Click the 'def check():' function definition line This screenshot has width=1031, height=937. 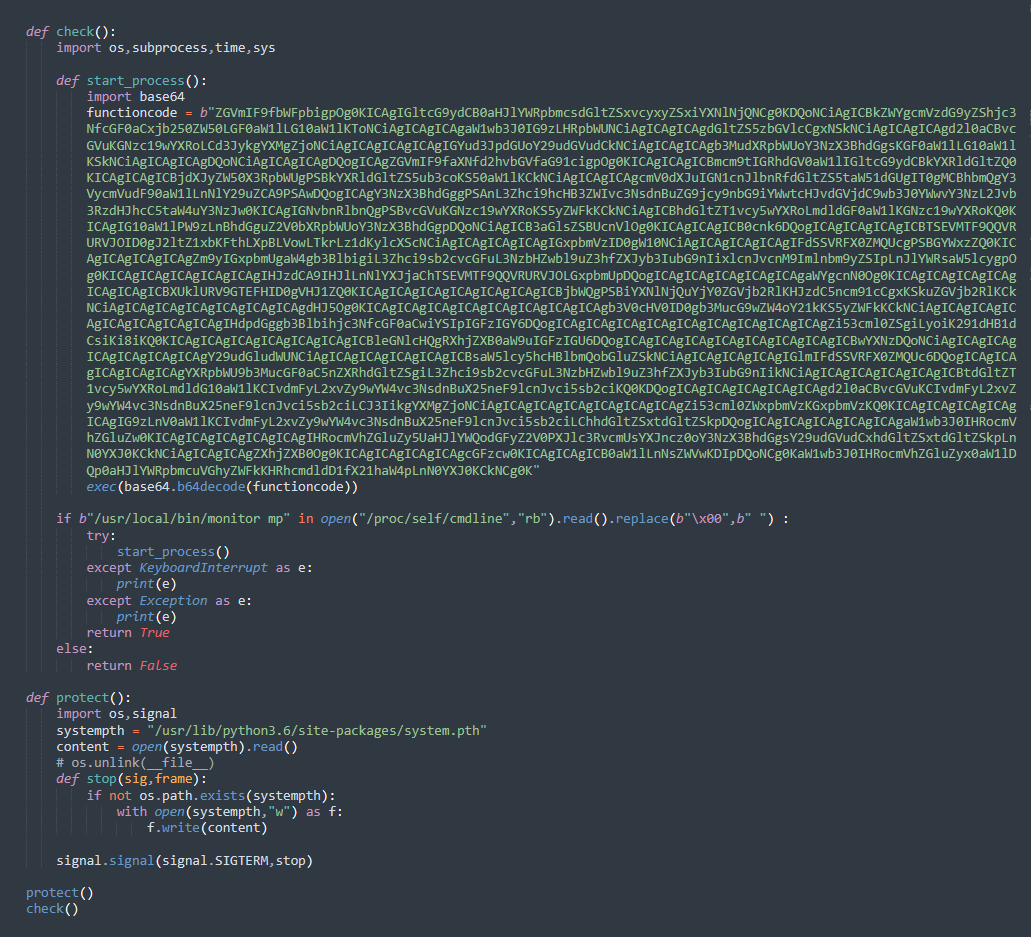click(x=71, y=32)
